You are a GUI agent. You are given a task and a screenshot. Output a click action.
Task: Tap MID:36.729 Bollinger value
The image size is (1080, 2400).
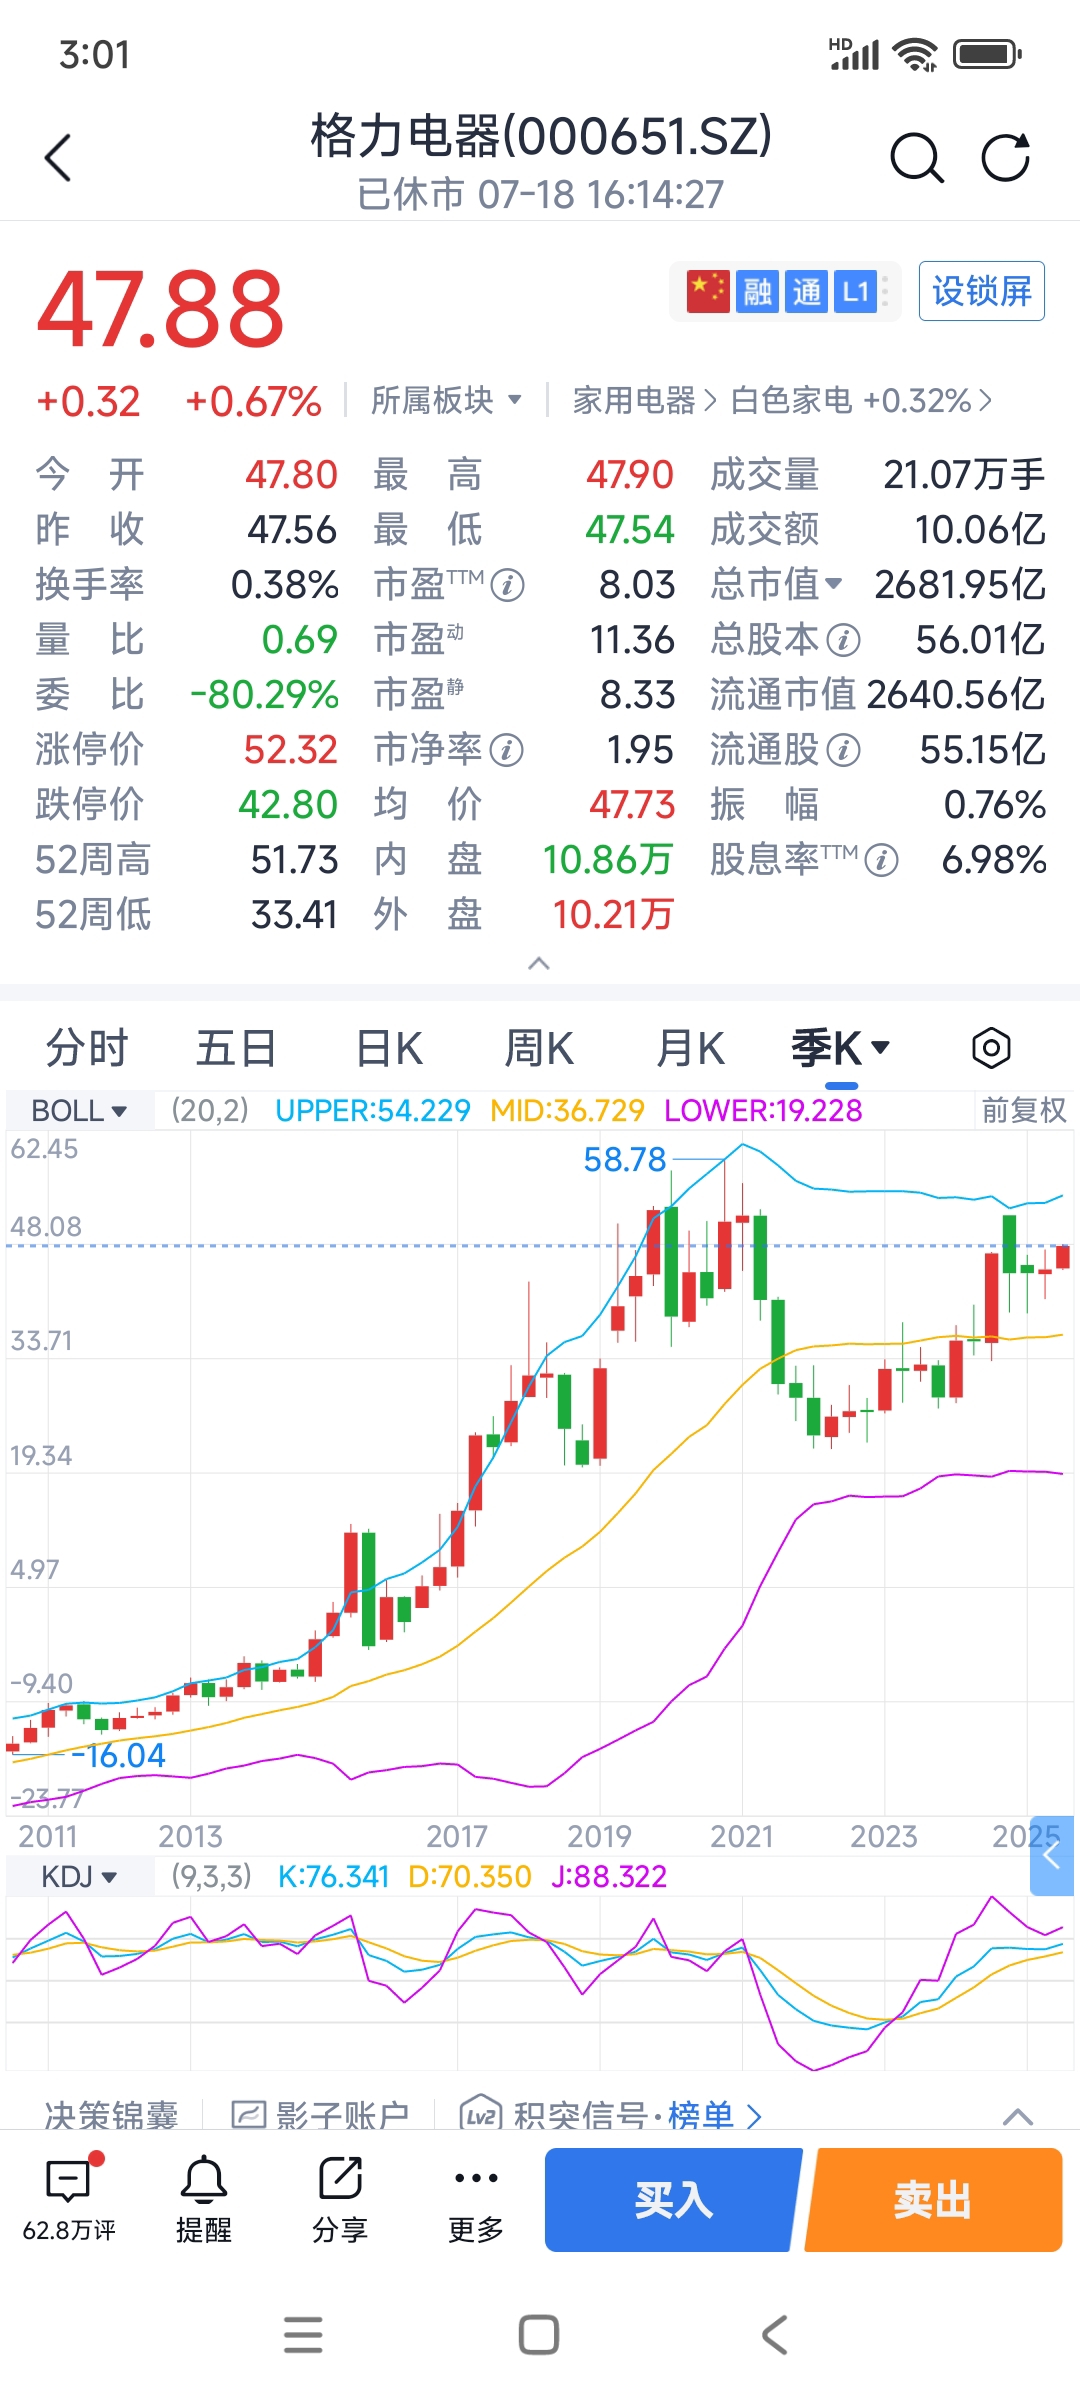point(567,1110)
